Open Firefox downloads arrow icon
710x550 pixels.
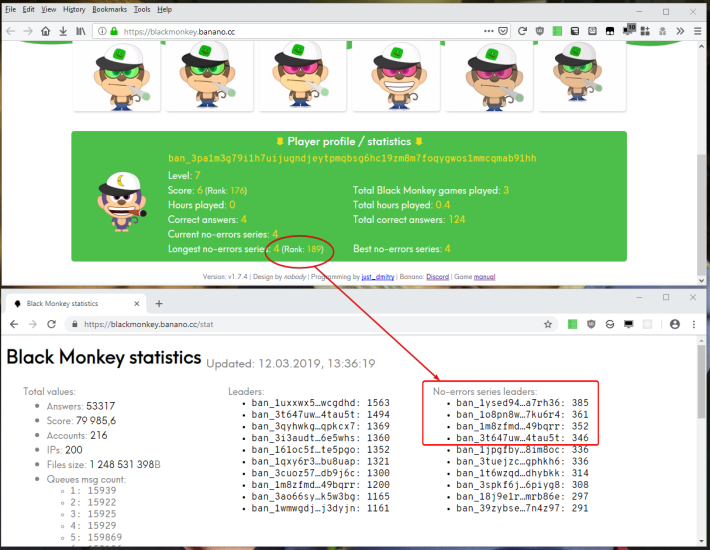[63, 31]
